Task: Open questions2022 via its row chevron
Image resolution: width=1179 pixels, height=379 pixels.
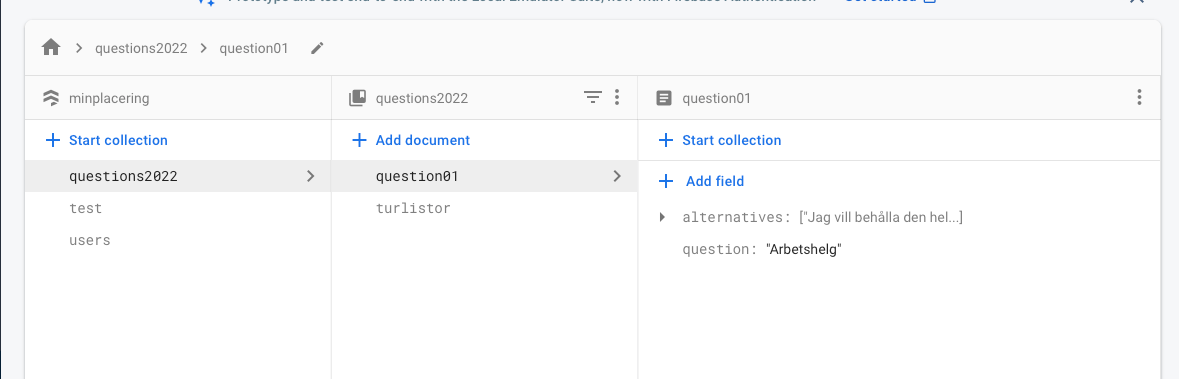Action: [311, 177]
